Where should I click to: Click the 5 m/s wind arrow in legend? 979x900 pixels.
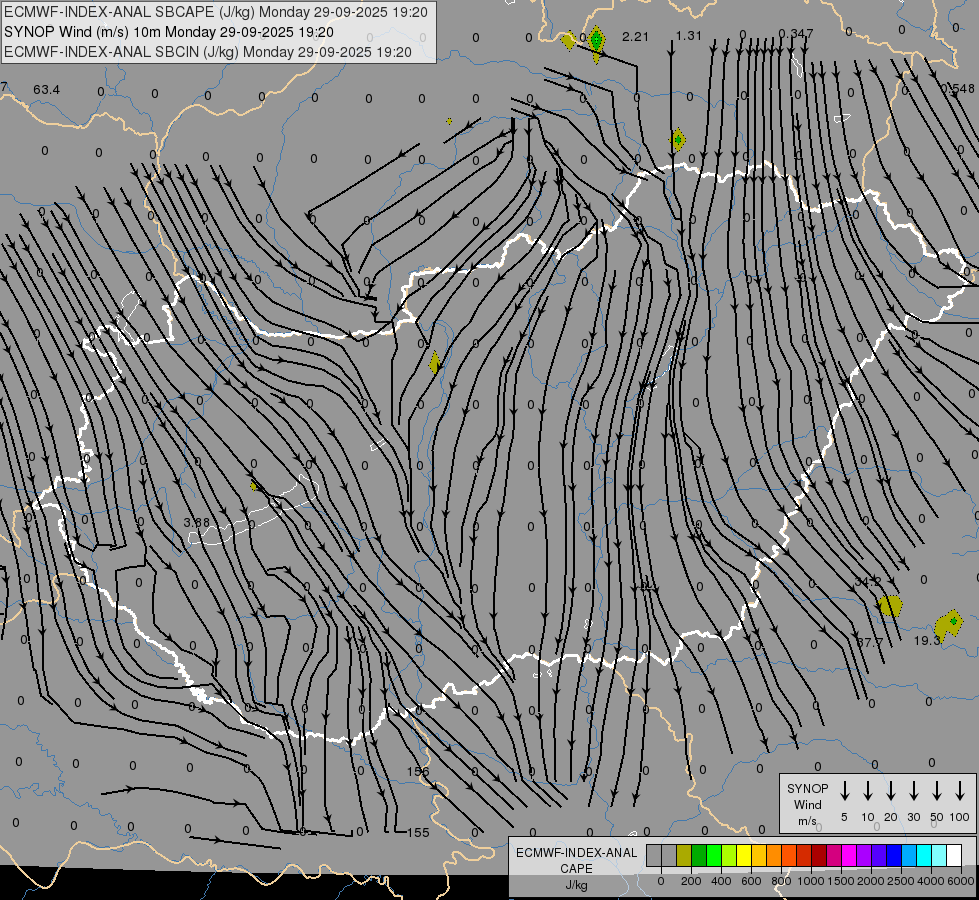click(845, 791)
